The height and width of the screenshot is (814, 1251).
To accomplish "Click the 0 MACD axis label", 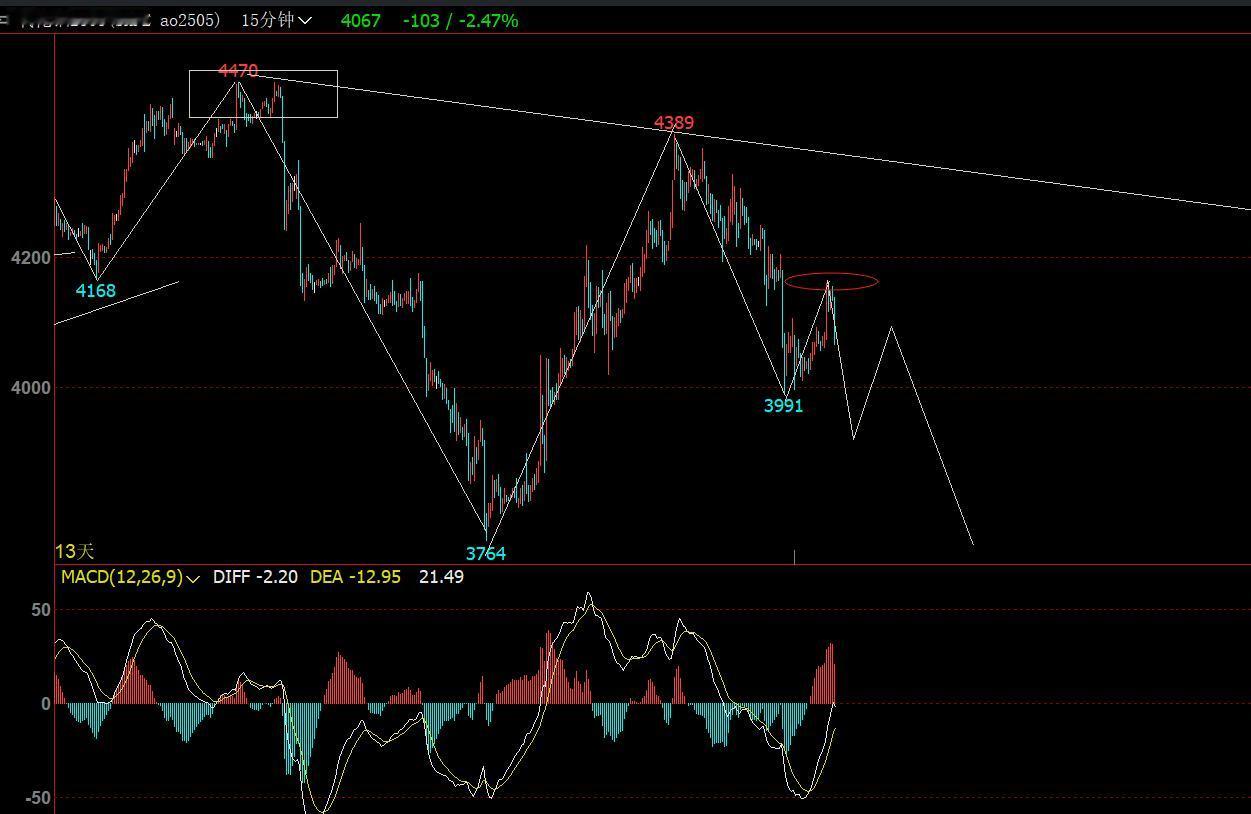I will 46,704.
